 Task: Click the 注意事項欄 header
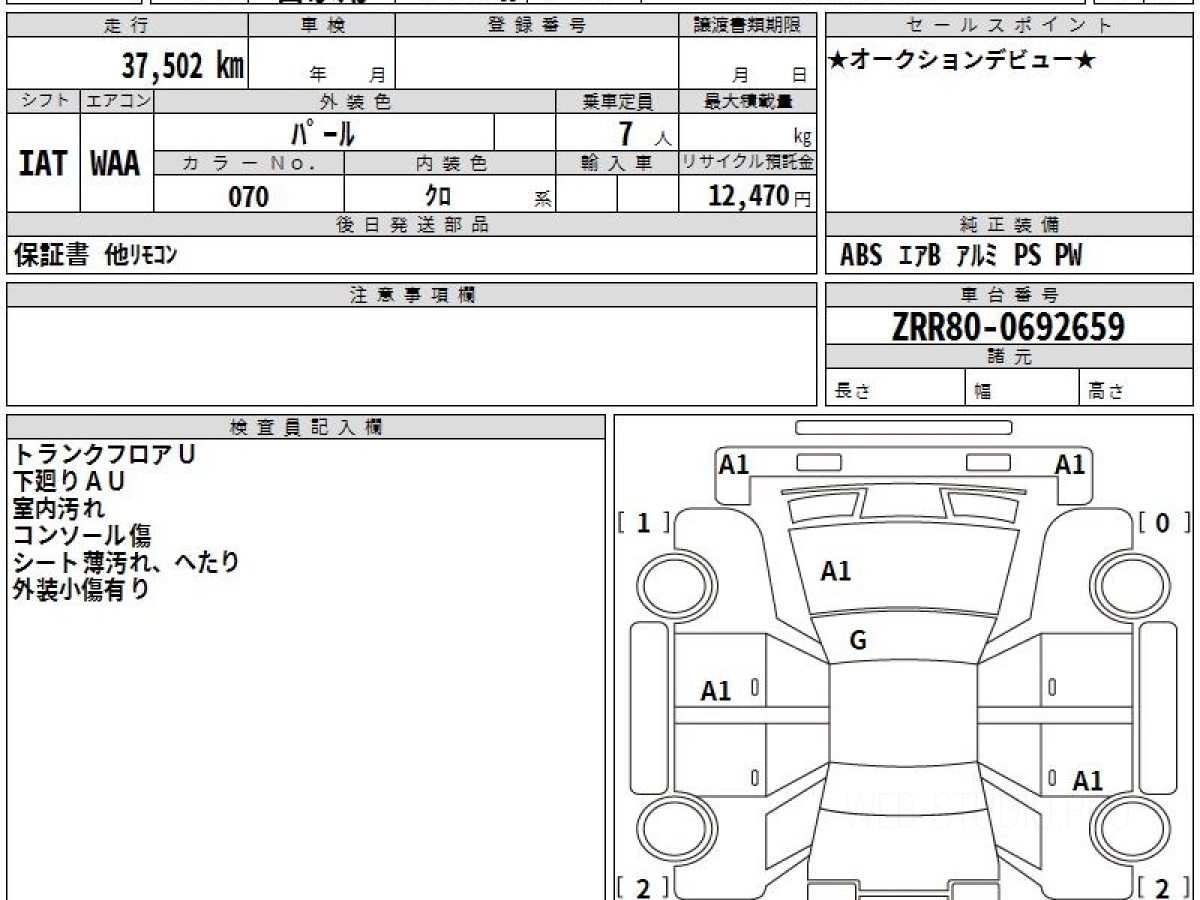412,295
